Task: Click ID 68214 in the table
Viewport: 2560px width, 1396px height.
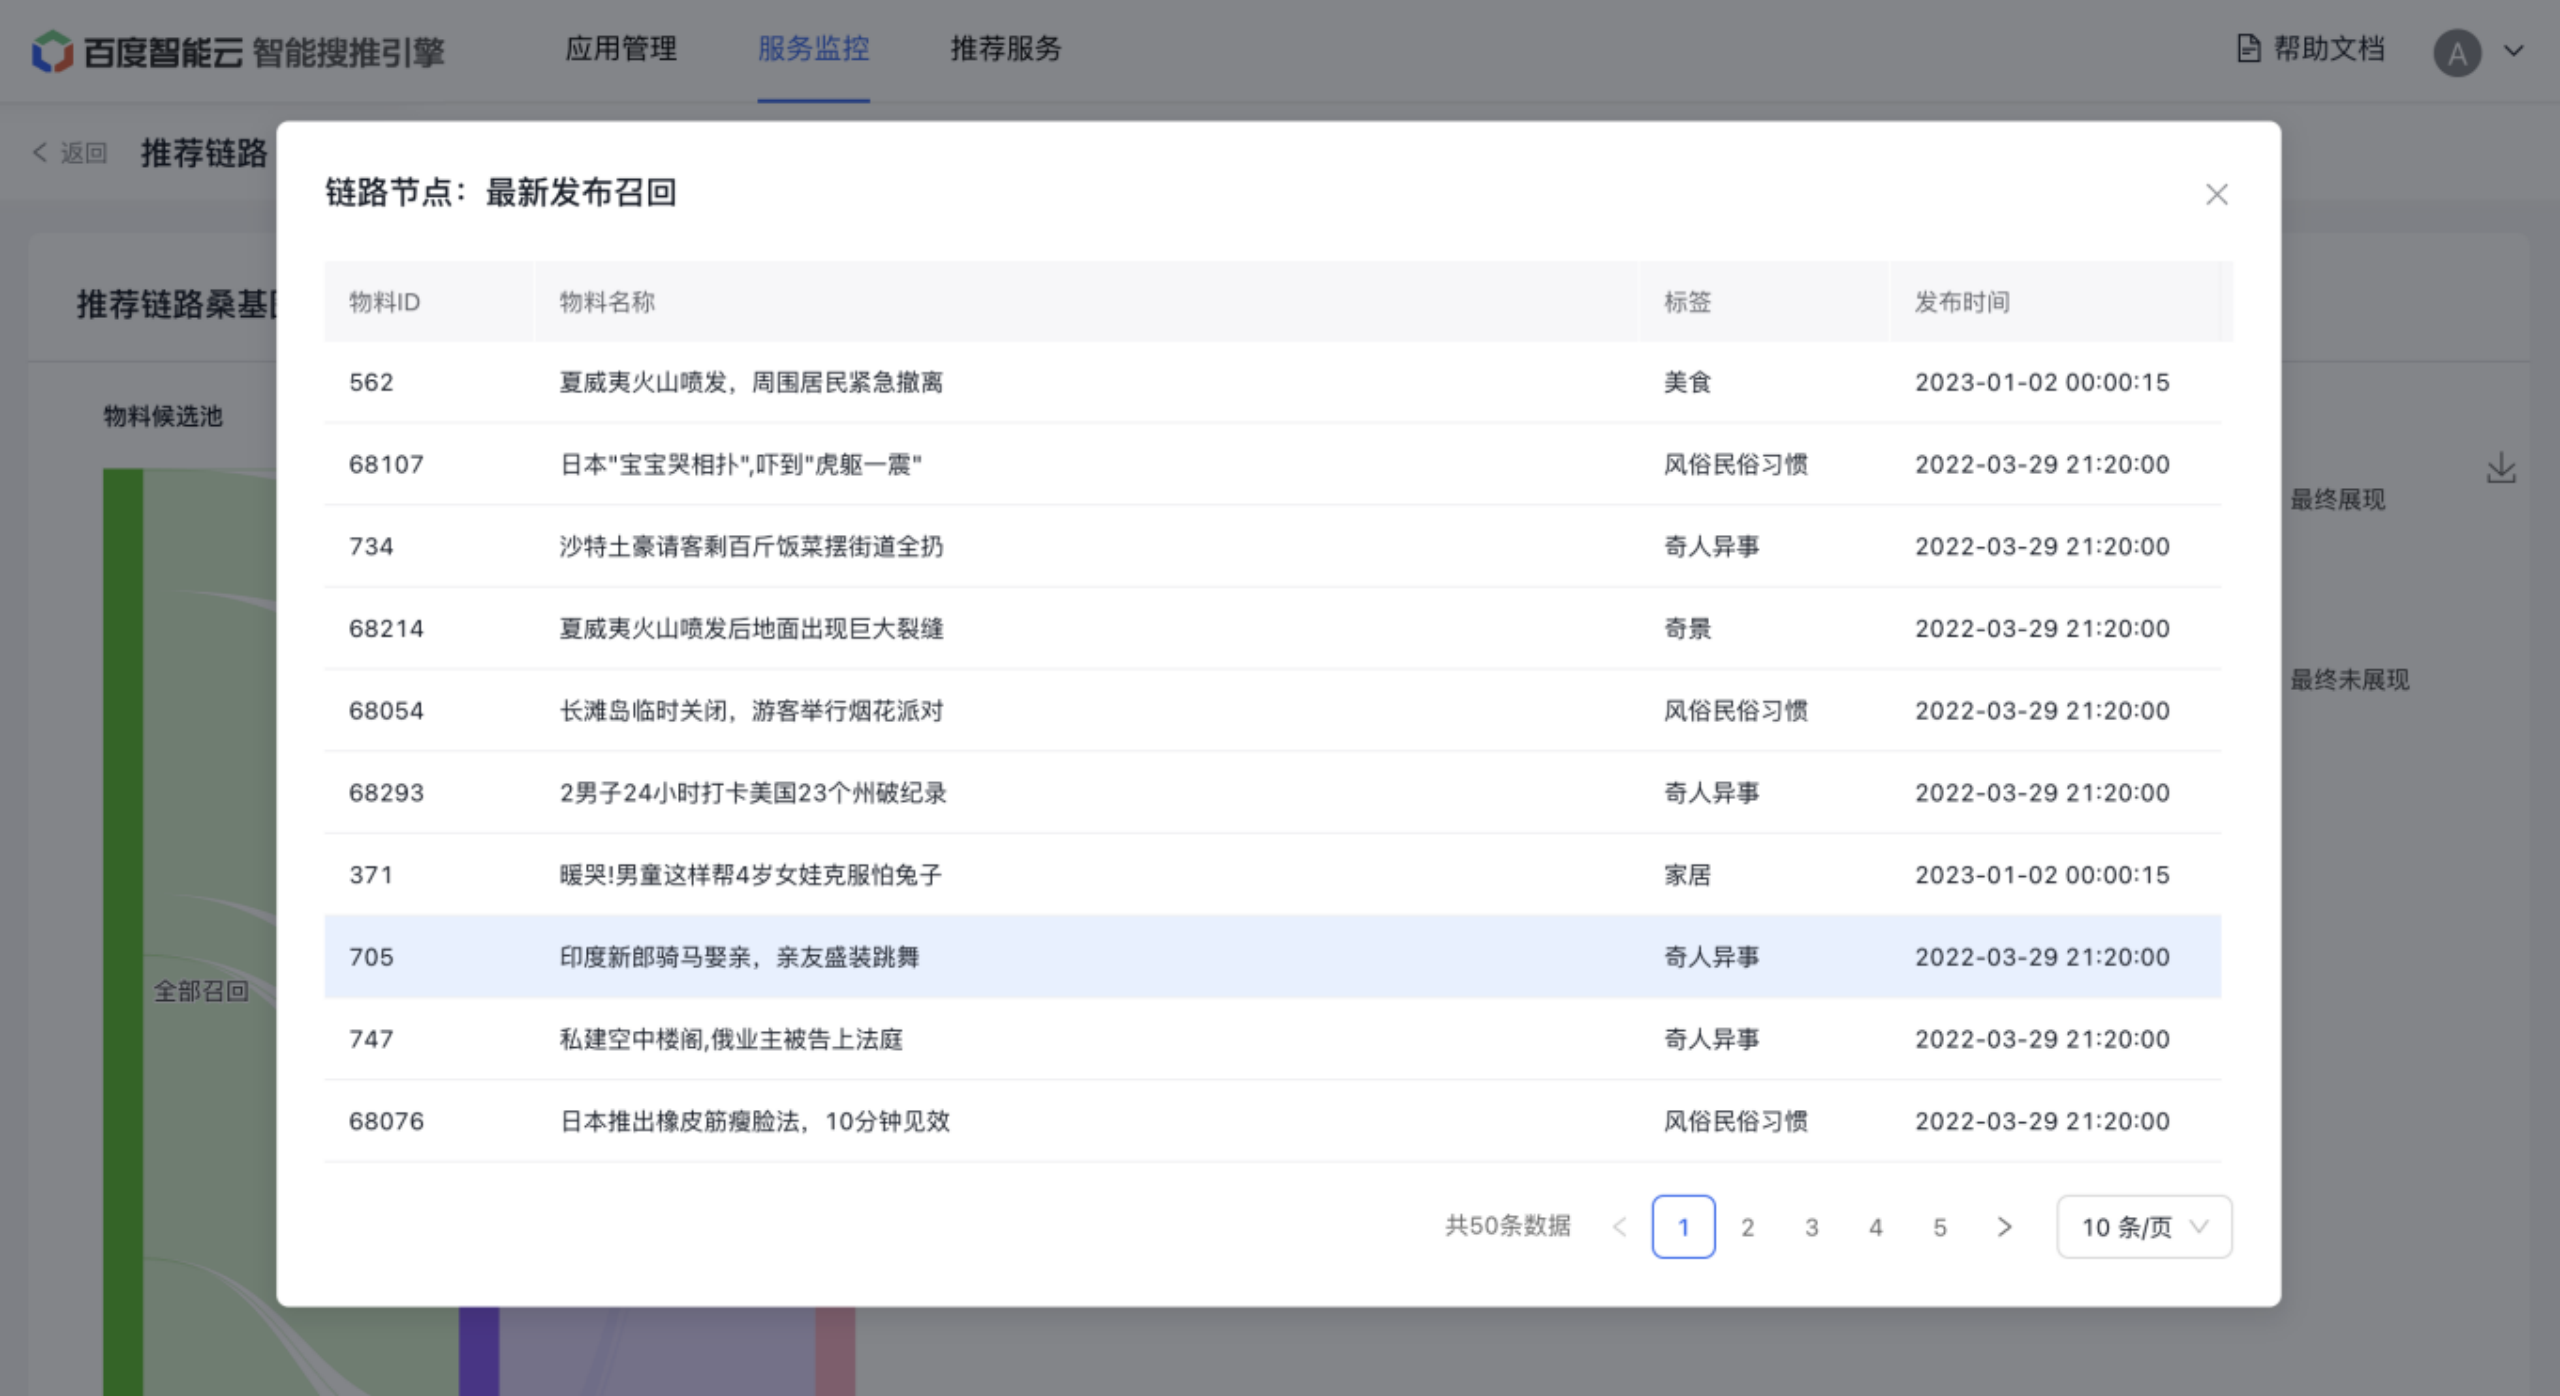Action: (x=386, y=629)
